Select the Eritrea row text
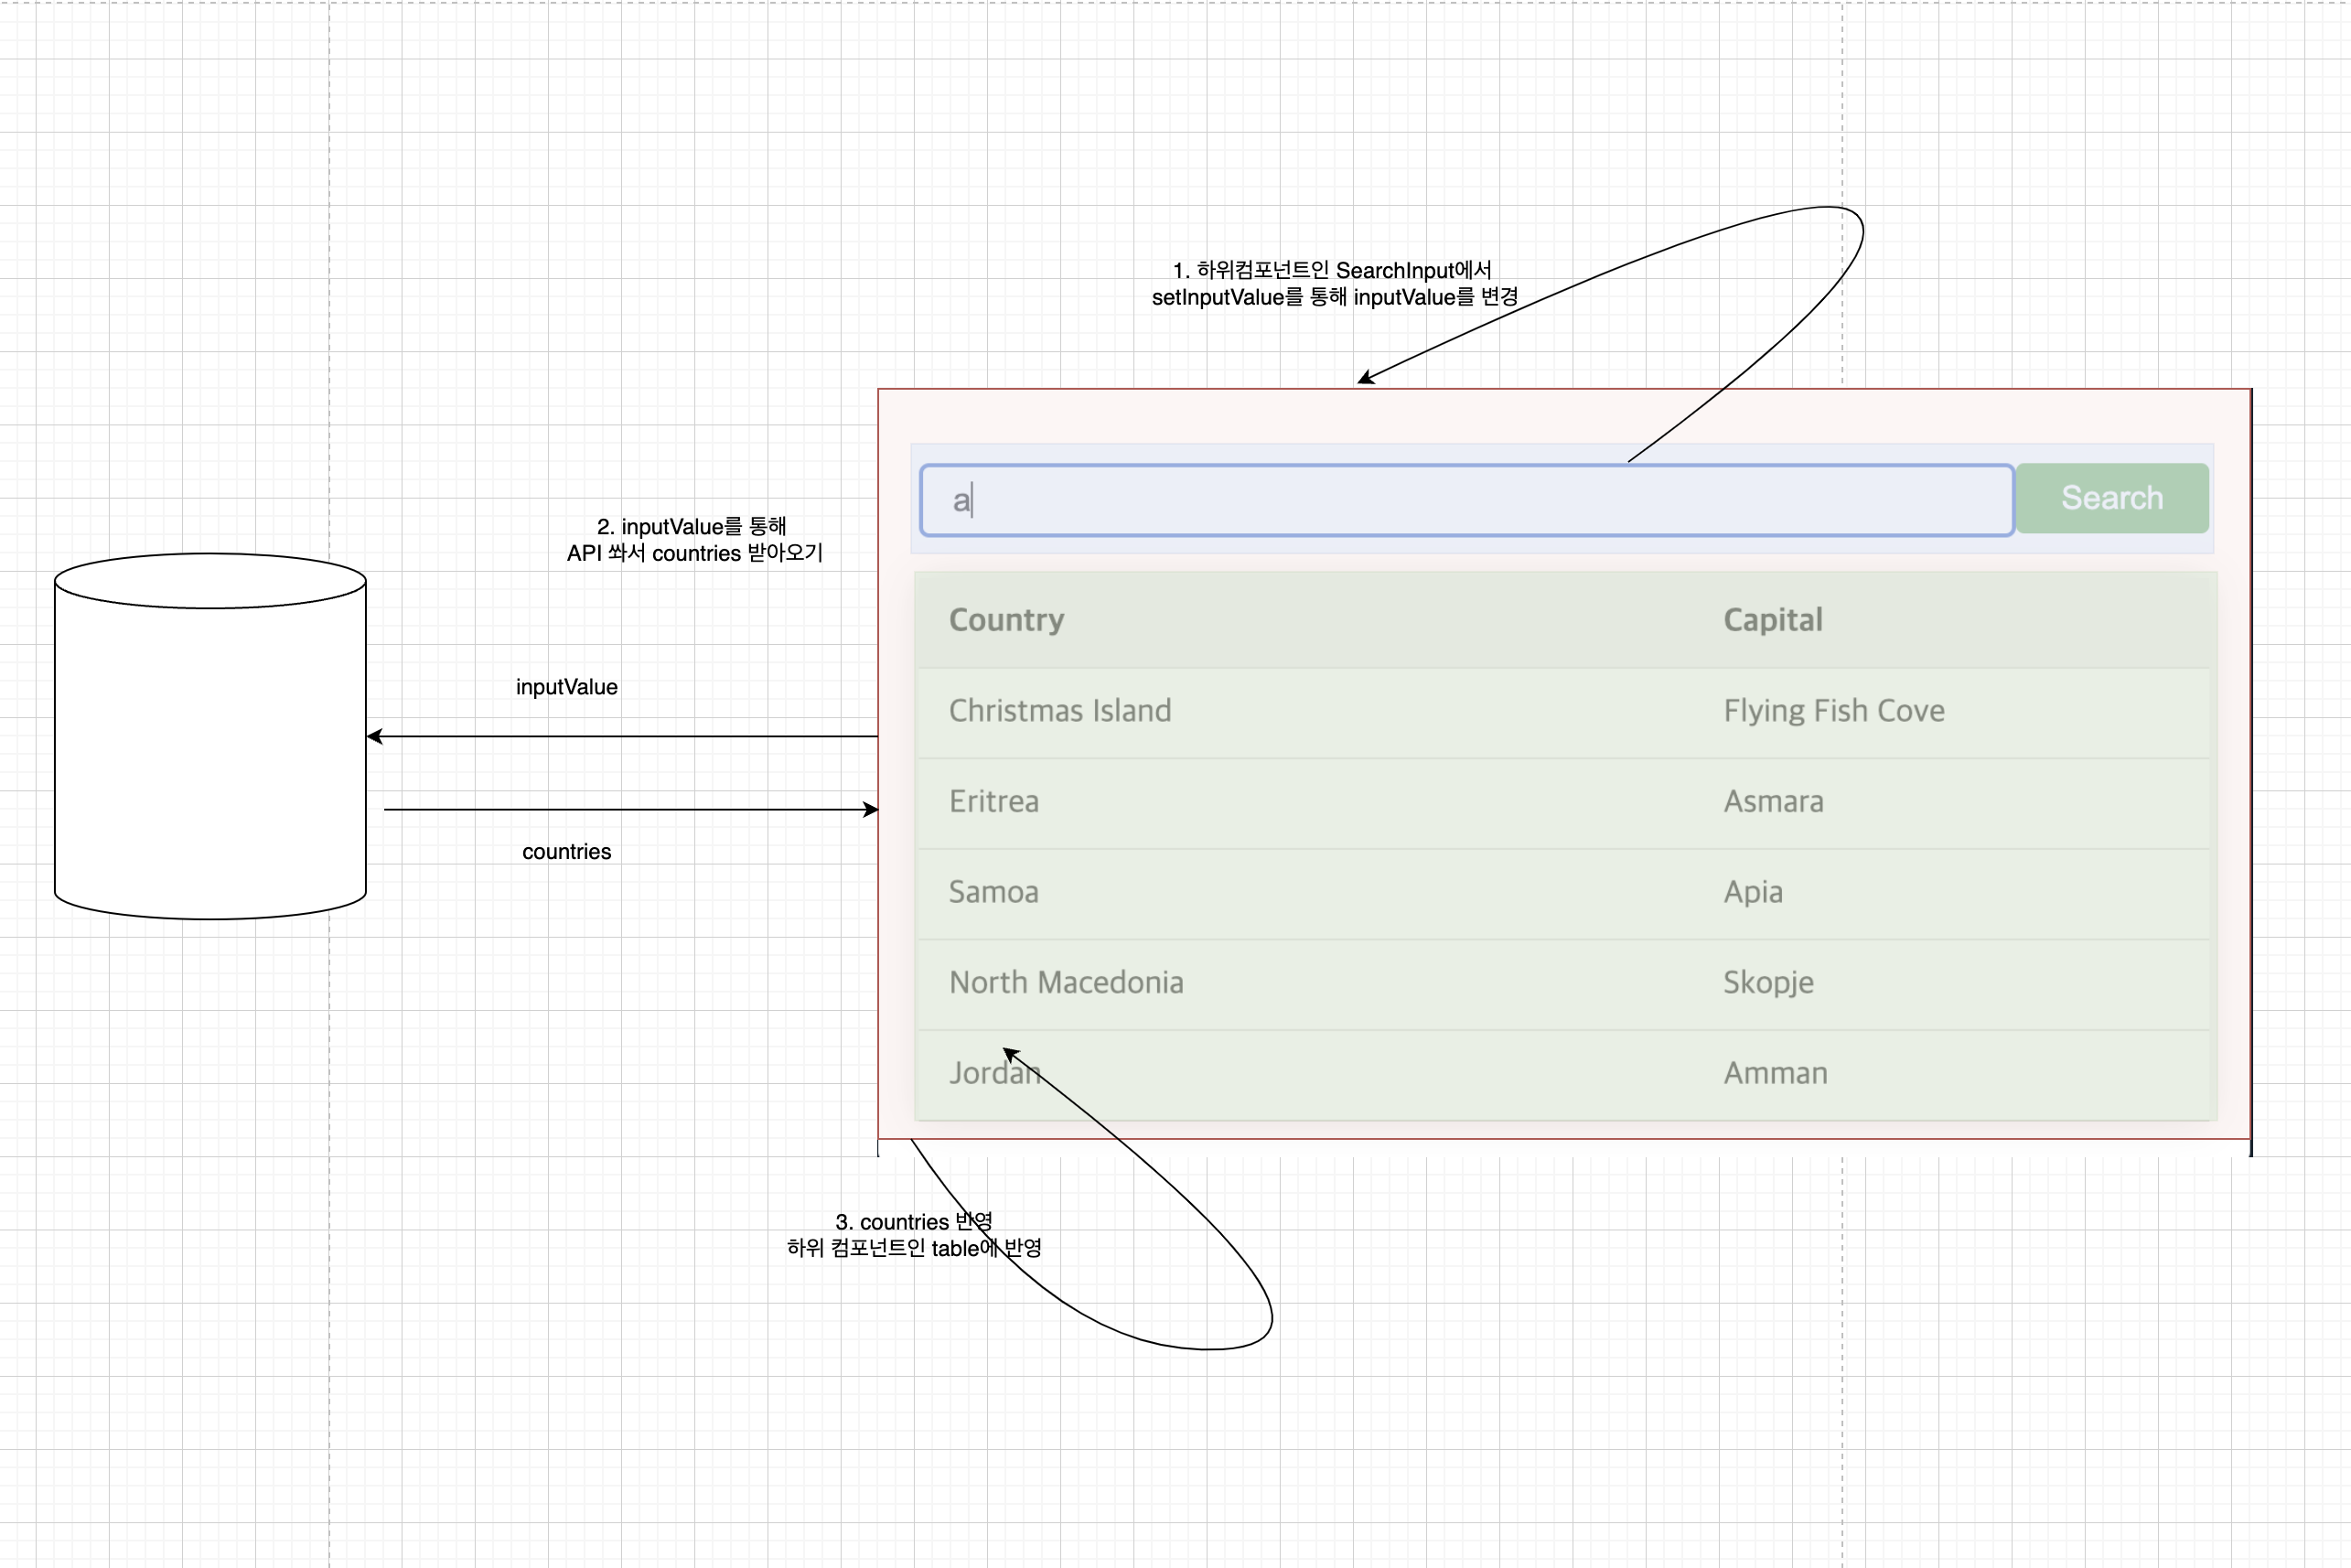The height and width of the screenshot is (1568, 2351). (x=993, y=802)
